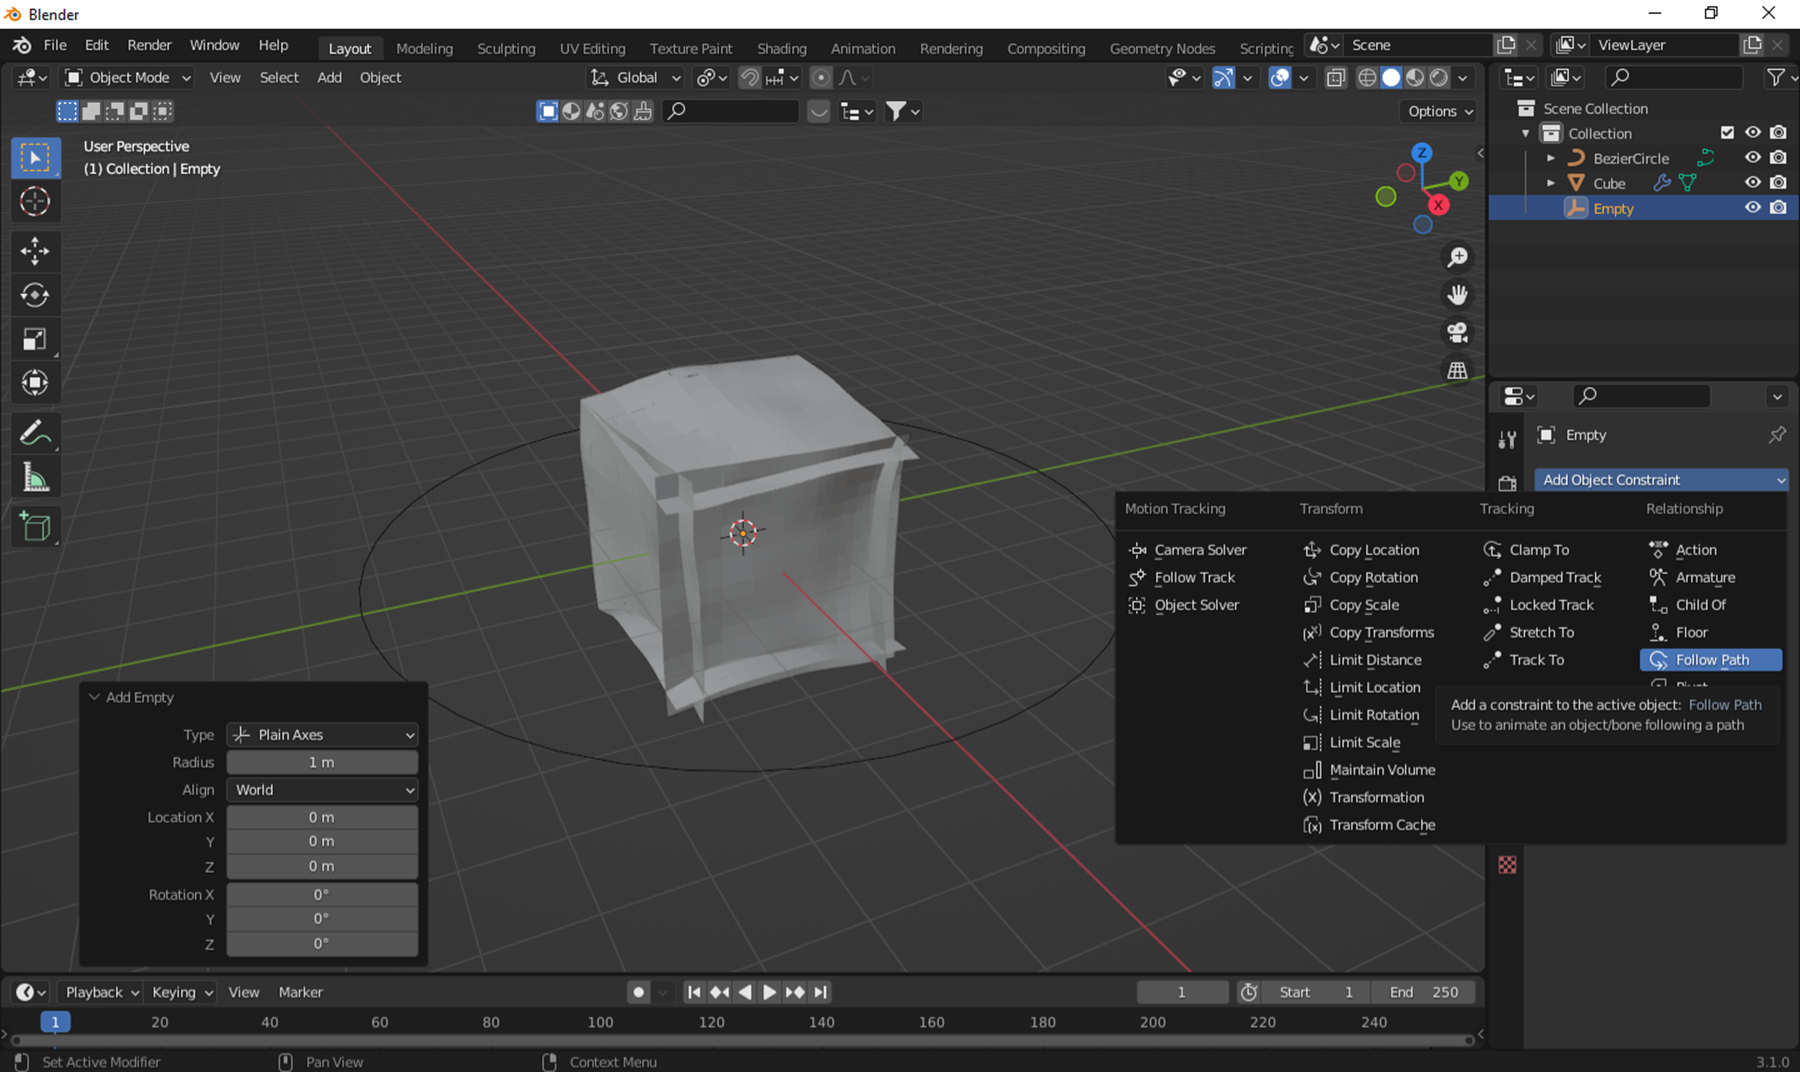Click the pan hand viewport icon
Viewport: 1800px width, 1072px height.
(1458, 295)
